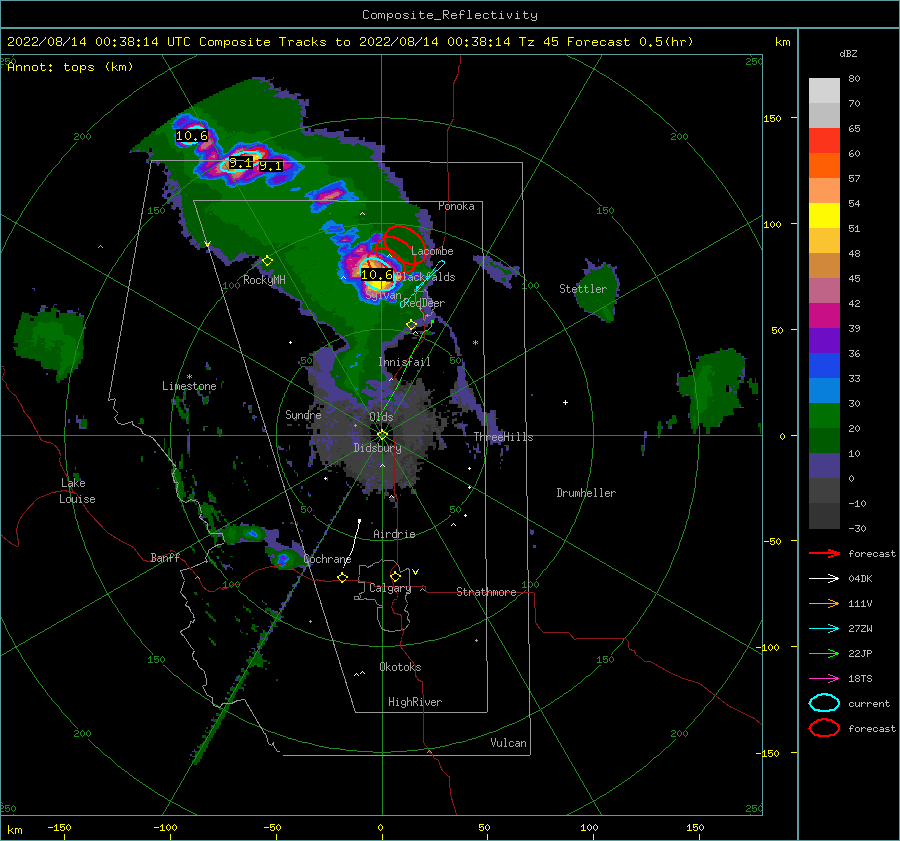Click the yellow diamond marker above Calgary
The image size is (900, 841).
click(395, 576)
